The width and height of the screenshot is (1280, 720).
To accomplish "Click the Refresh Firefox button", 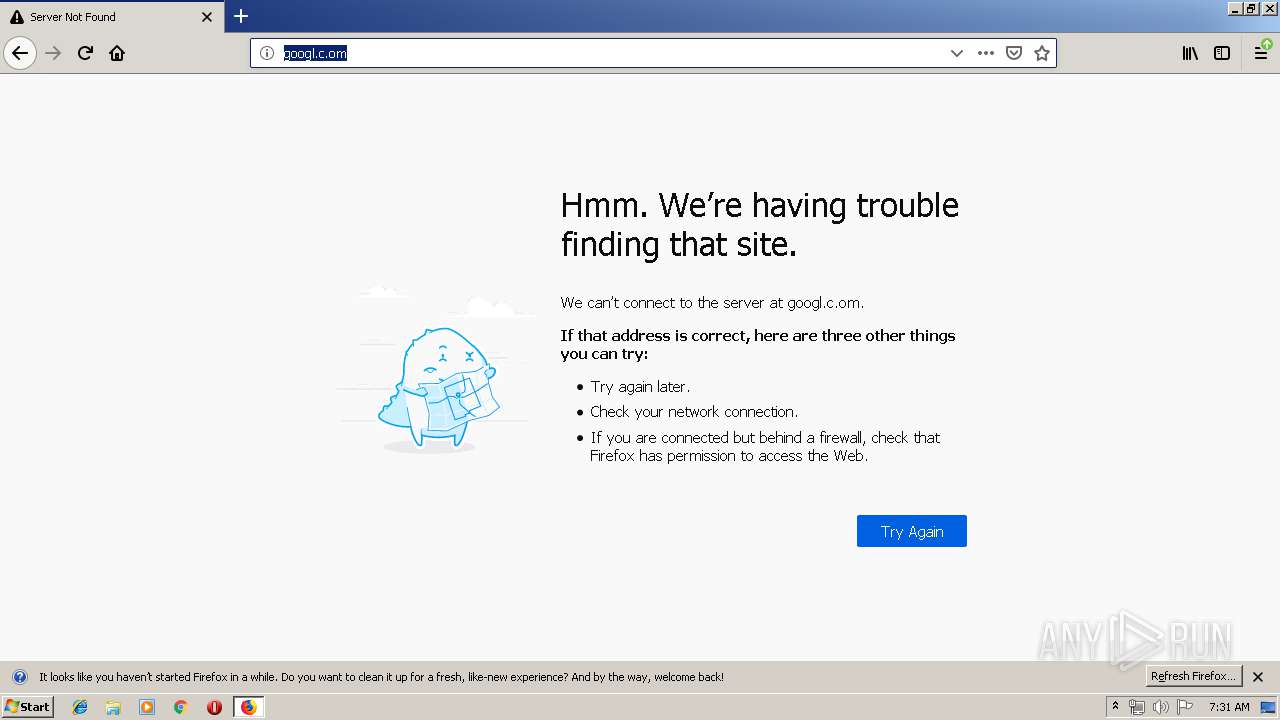I will coord(1193,676).
